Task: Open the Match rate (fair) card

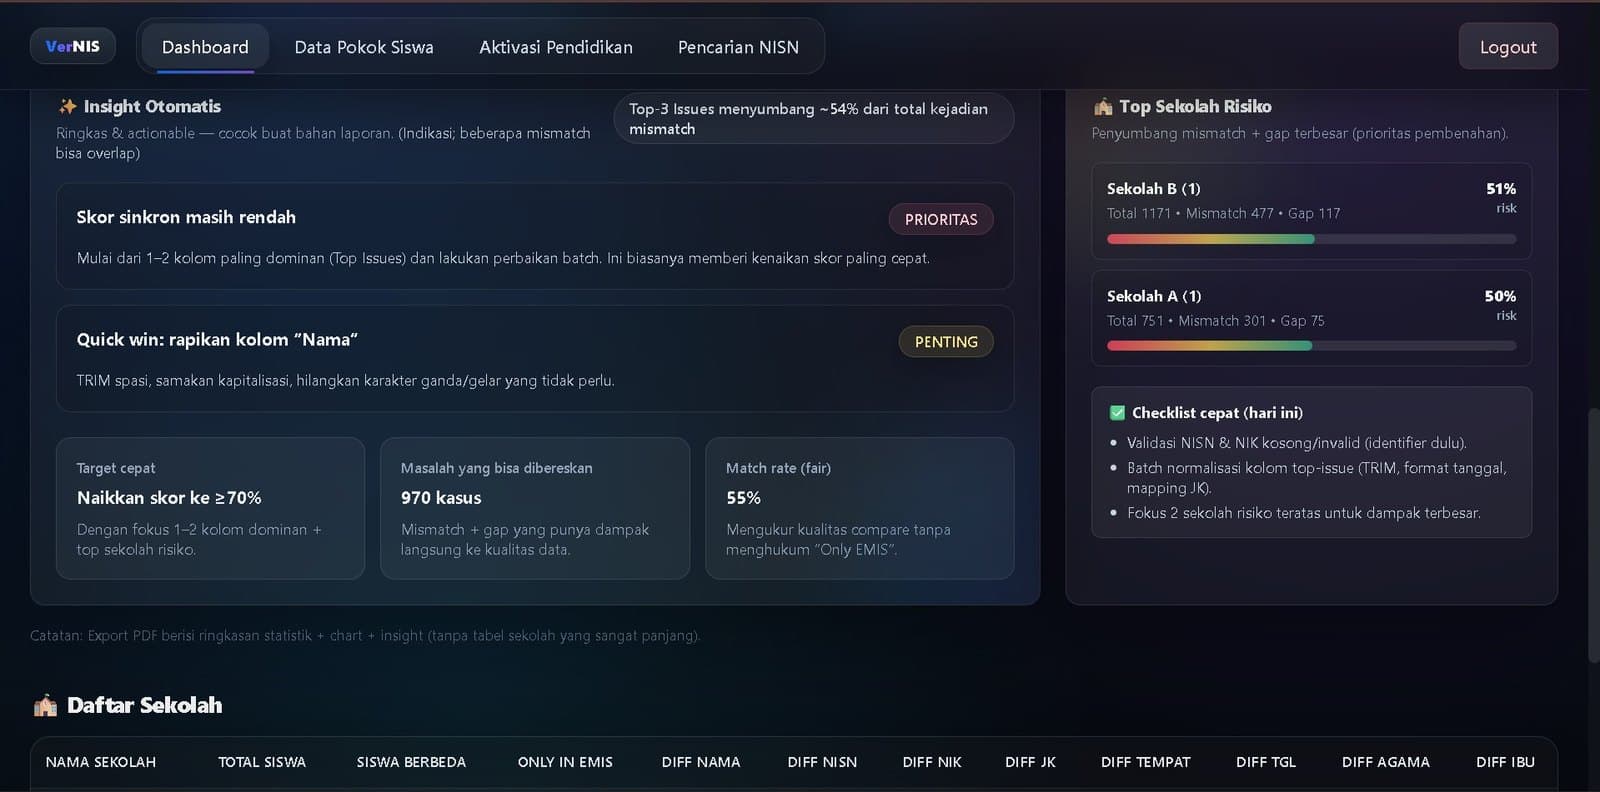Action: point(859,508)
